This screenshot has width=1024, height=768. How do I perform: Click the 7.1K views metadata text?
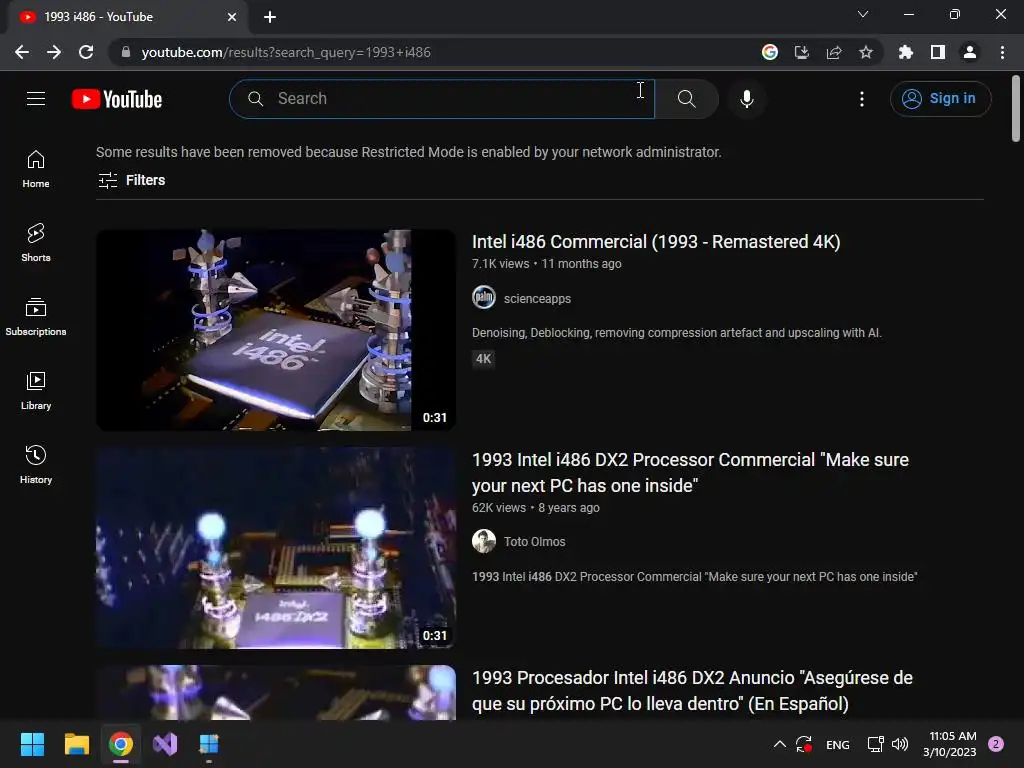tap(501, 264)
